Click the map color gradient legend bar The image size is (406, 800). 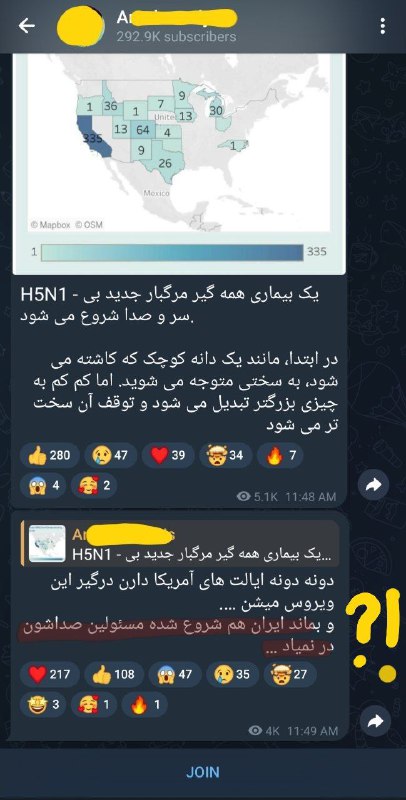point(172,252)
